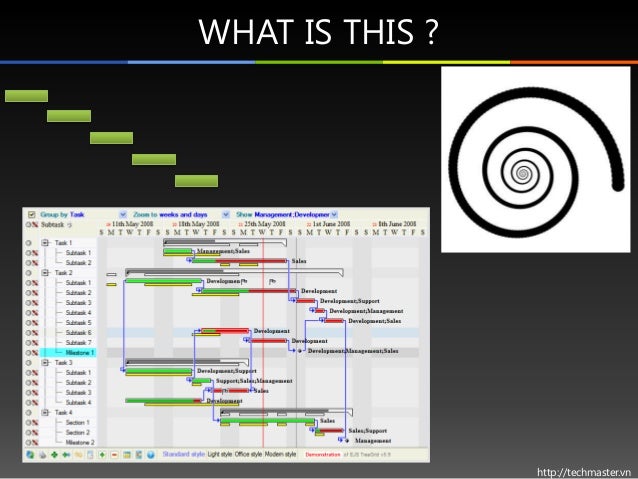Collapse the Task 2 tree node

(45, 273)
